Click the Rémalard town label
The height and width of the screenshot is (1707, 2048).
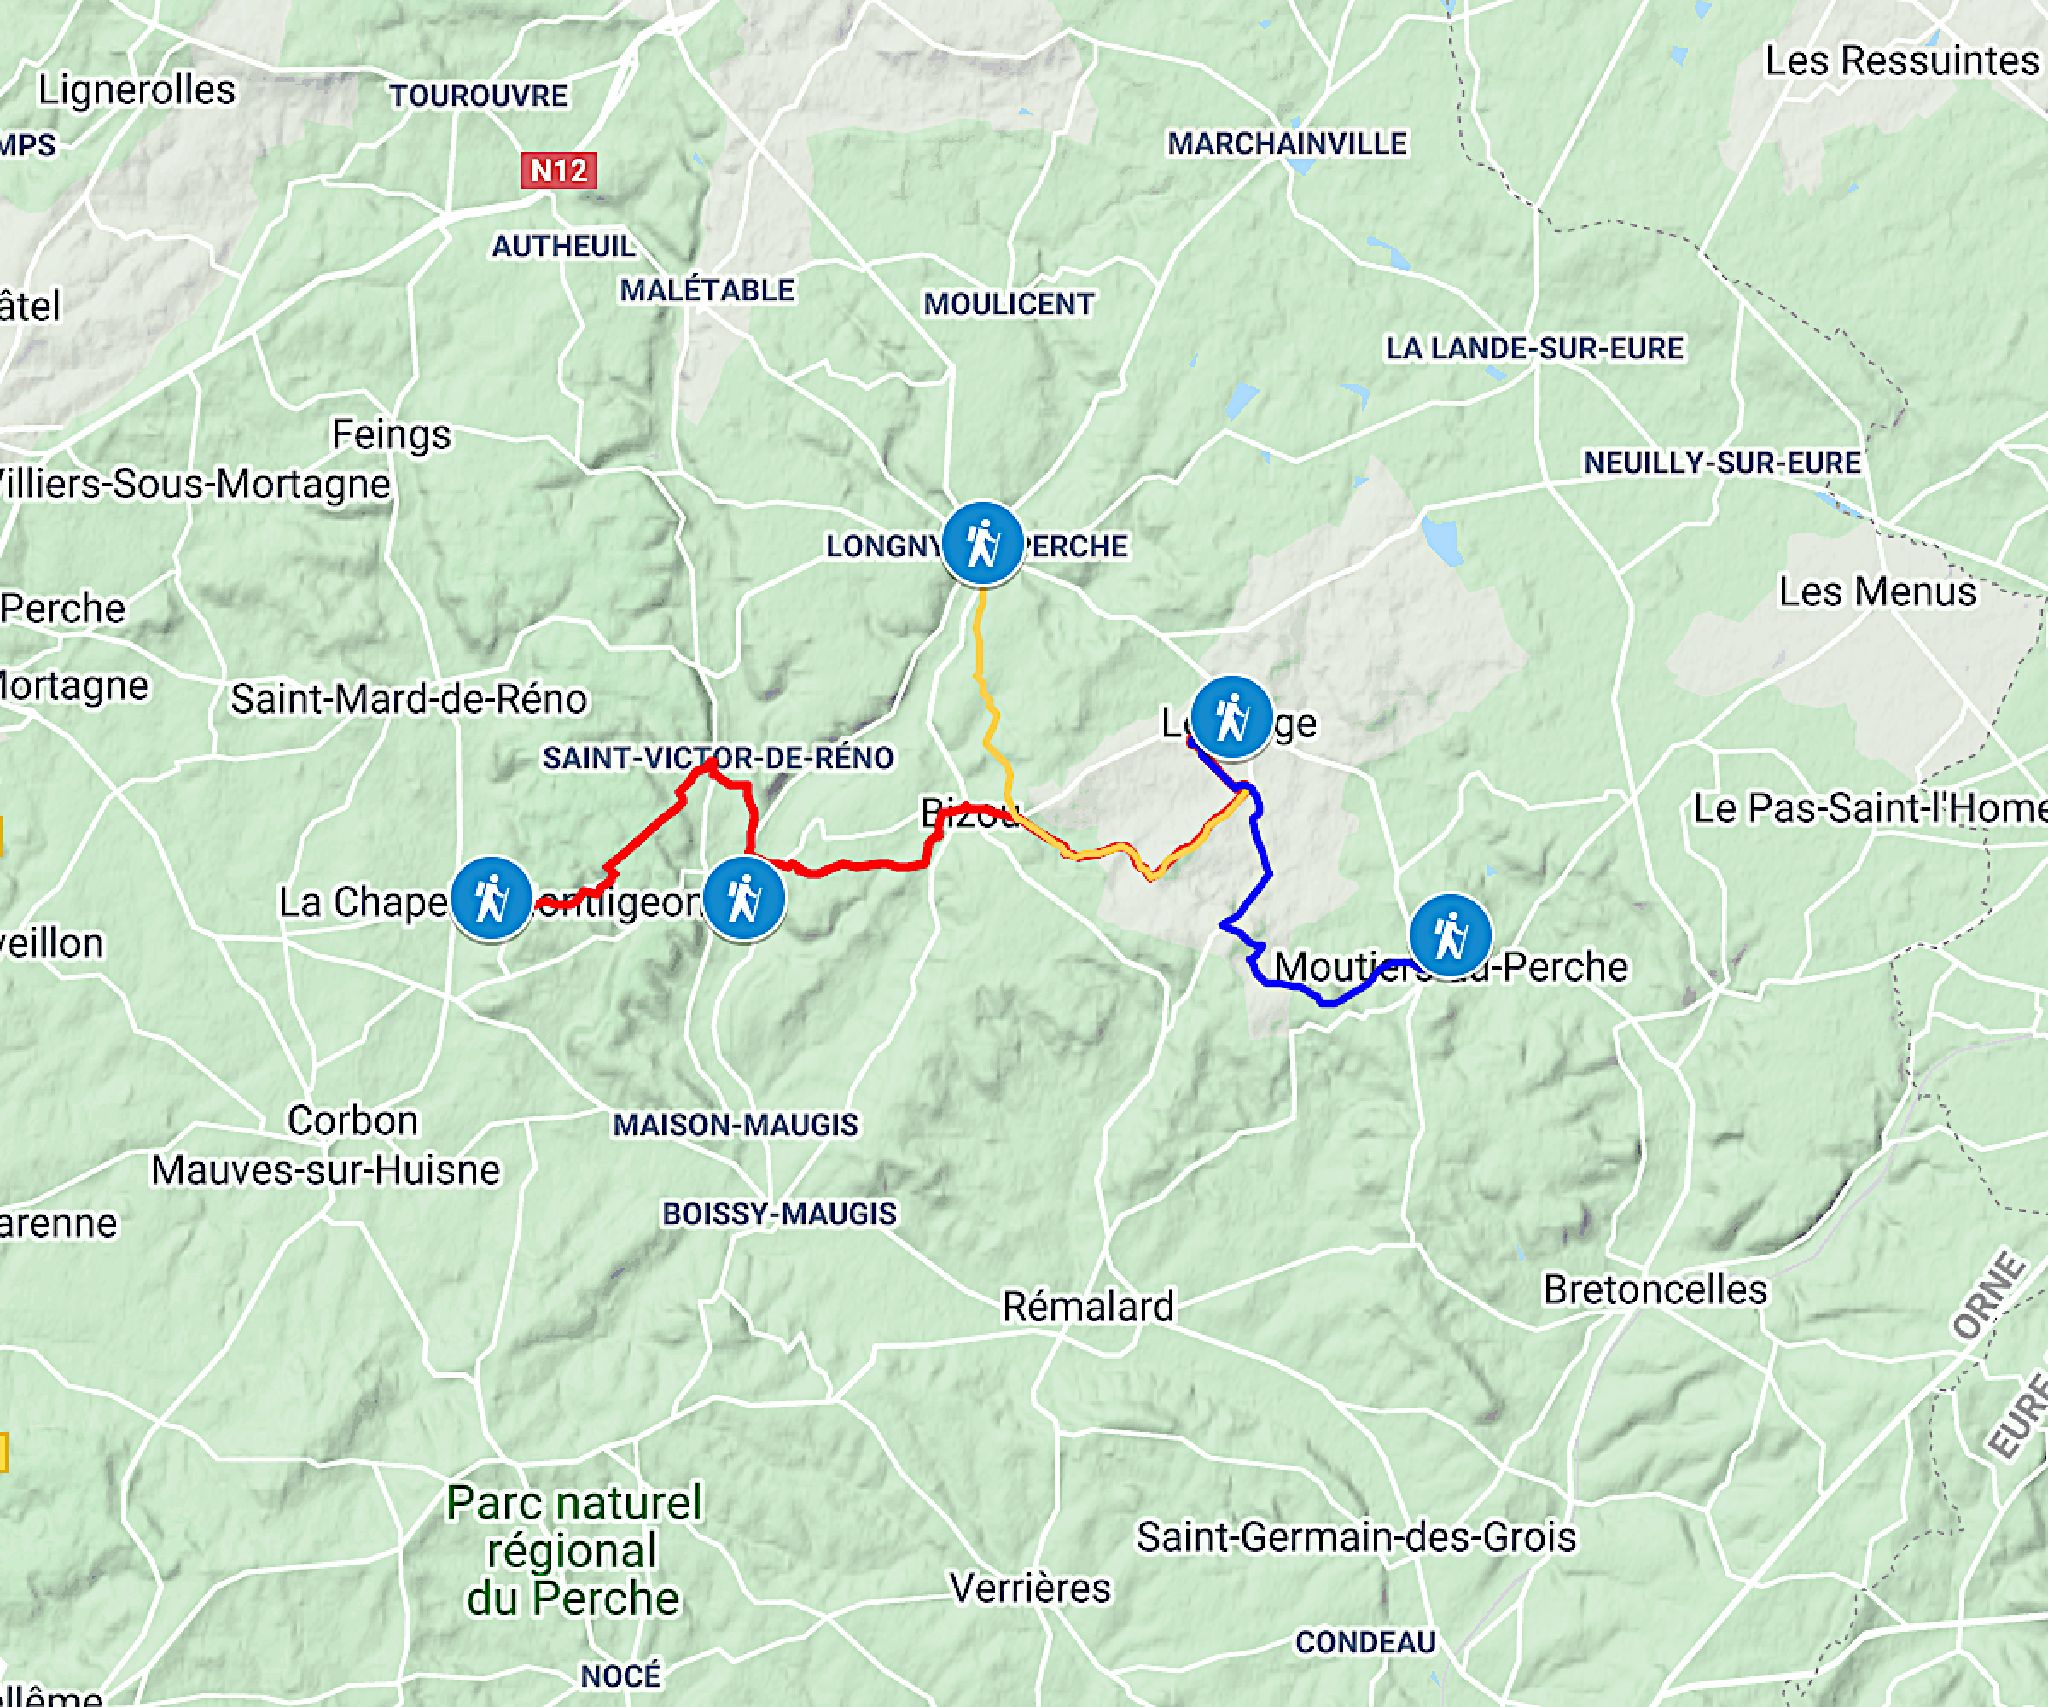pyautogui.click(x=1088, y=1307)
